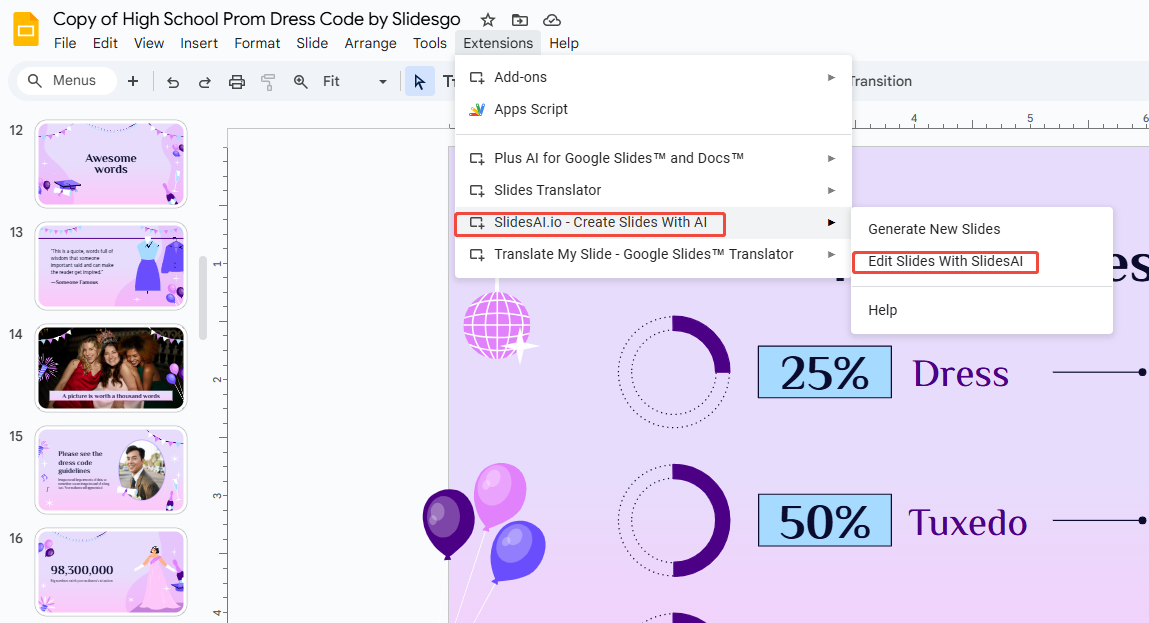Viewport: 1149px width, 623px height.
Task: Click the New slide plus icon
Action: pos(133,81)
